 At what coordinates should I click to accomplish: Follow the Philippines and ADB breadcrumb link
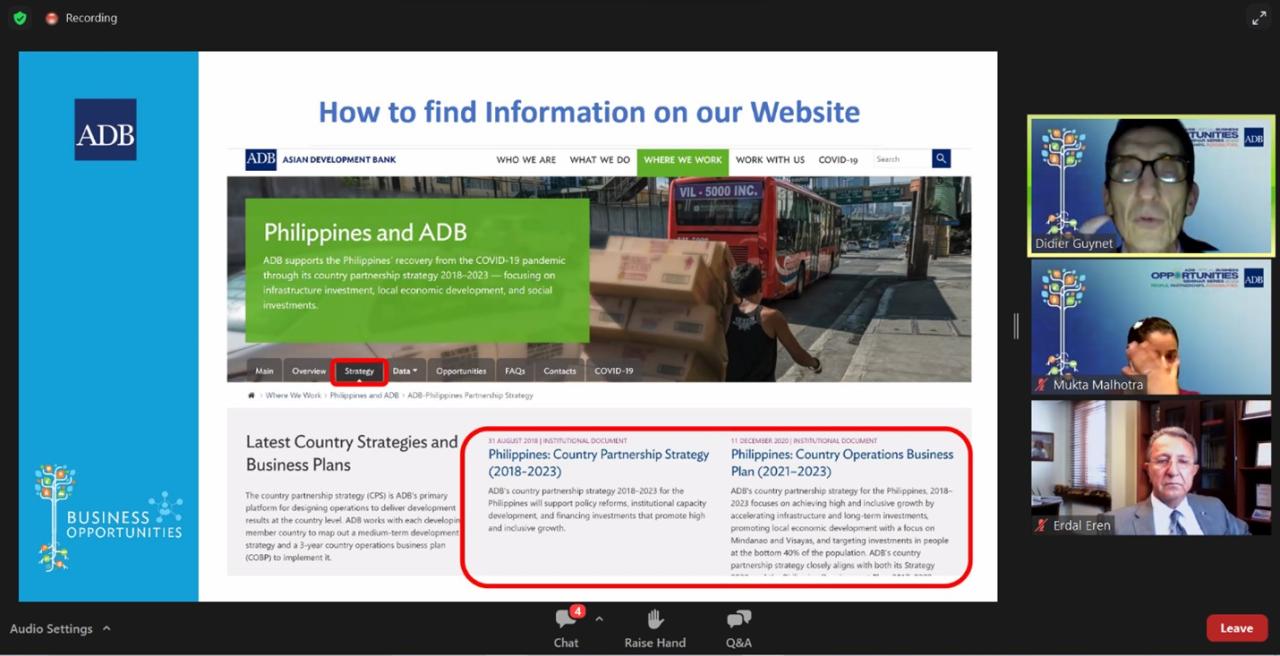pos(364,396)
